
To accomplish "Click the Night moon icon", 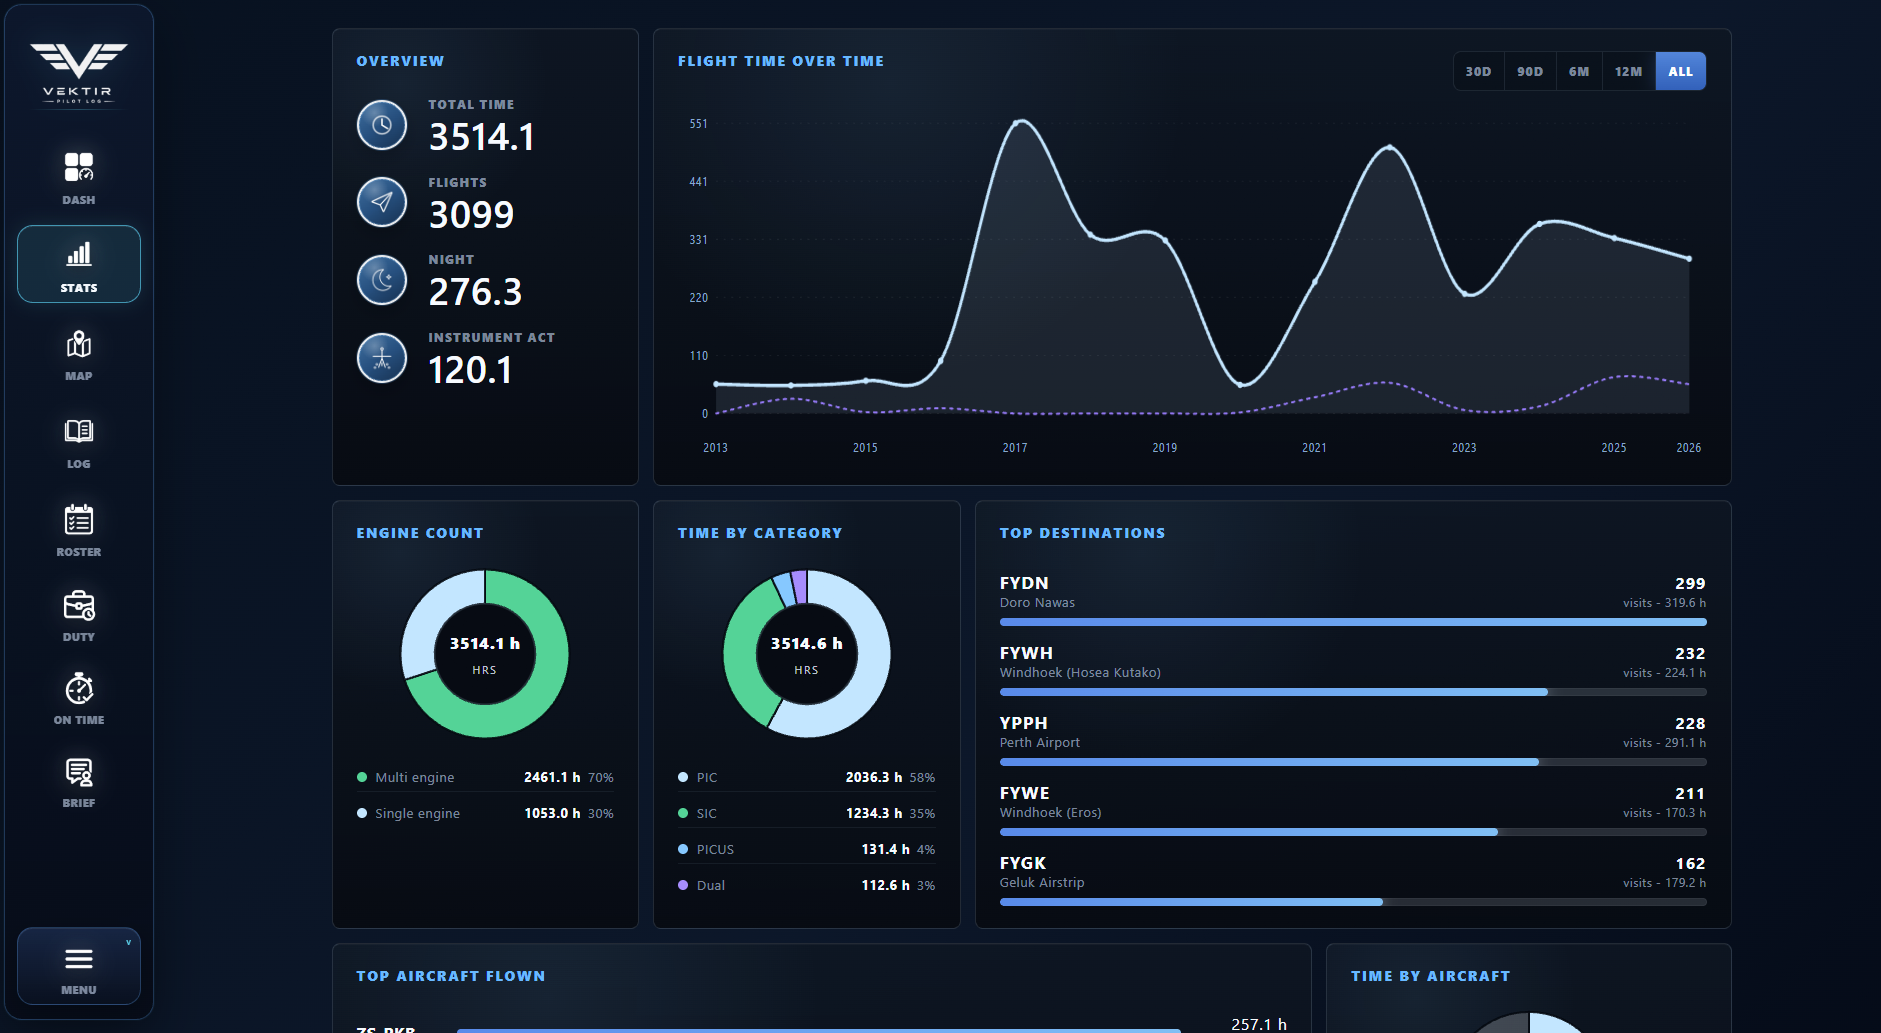I will (x=382, y=280).
